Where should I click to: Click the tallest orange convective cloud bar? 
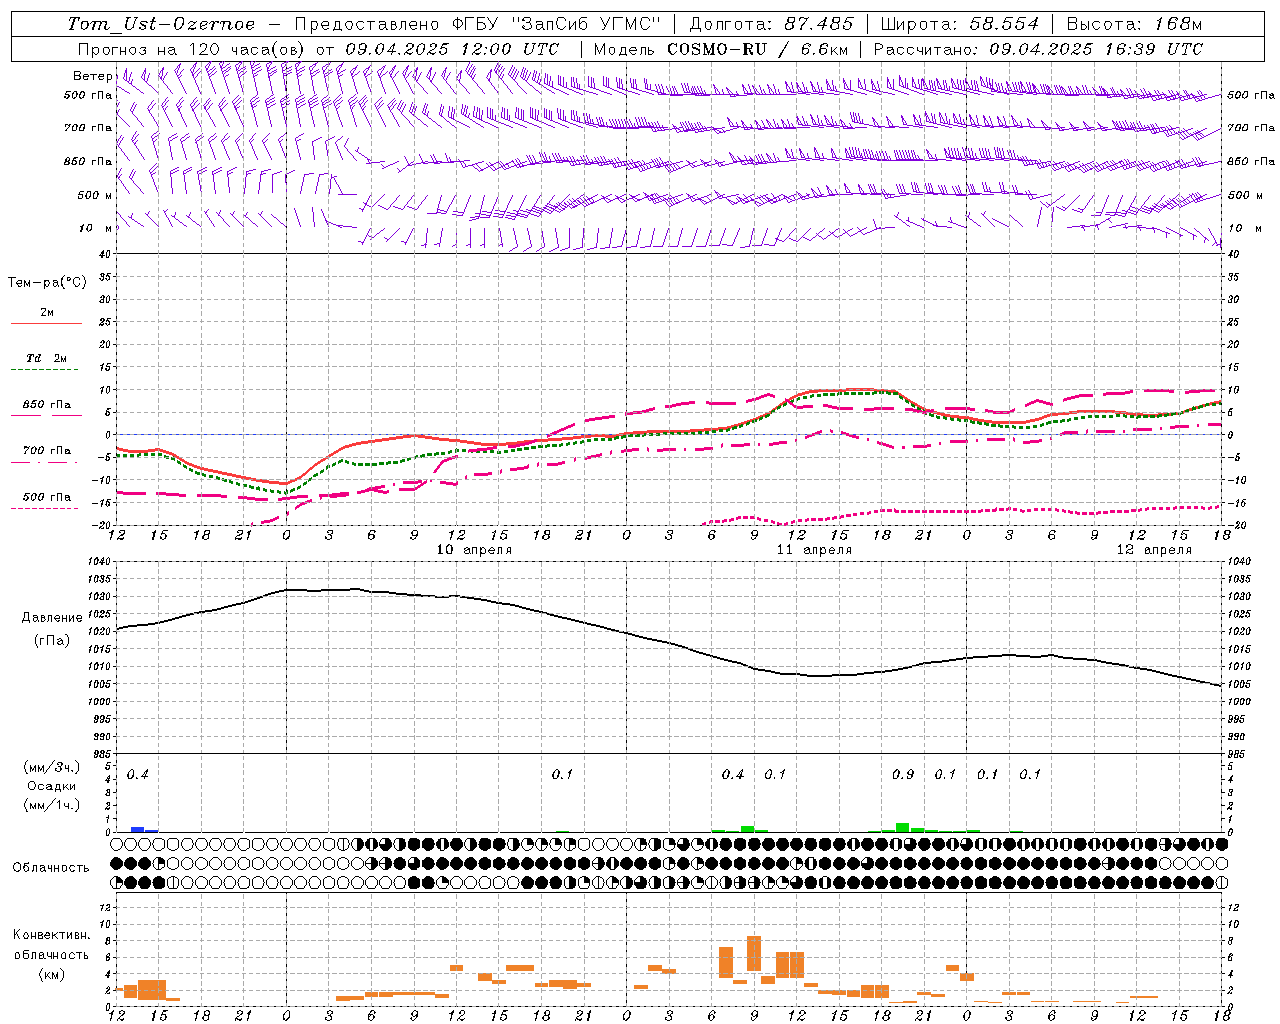pyautogui.click(x=754, y=953)
